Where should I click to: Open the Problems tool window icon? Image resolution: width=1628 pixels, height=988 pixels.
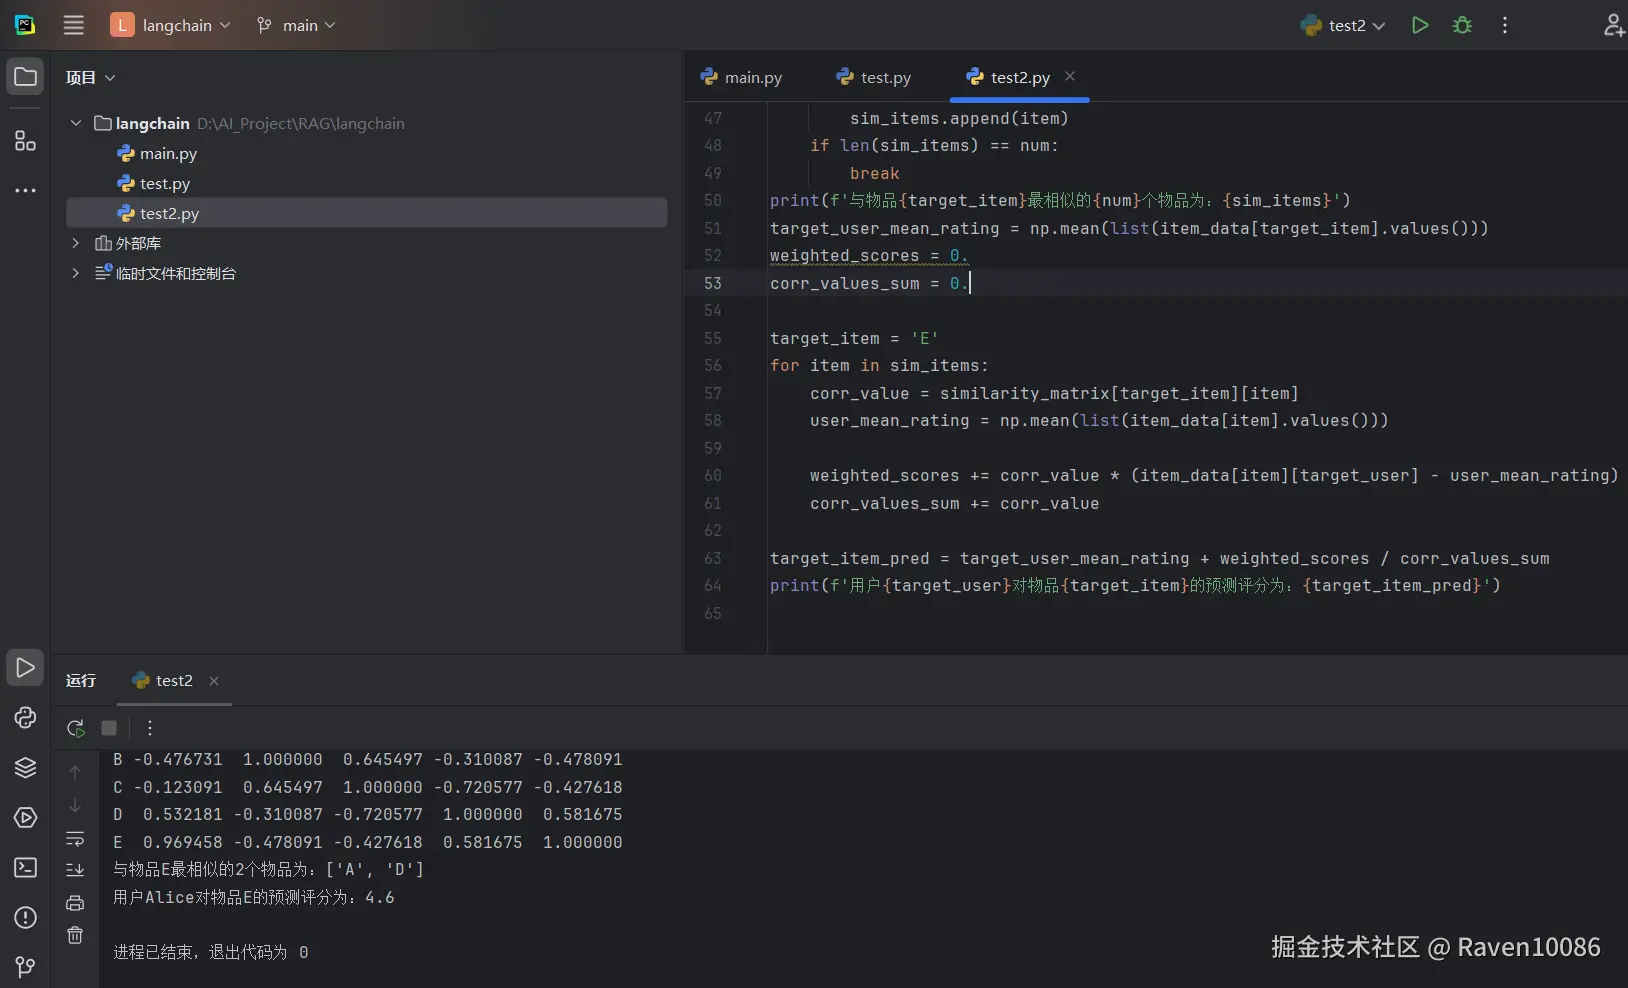pos(25,917)
